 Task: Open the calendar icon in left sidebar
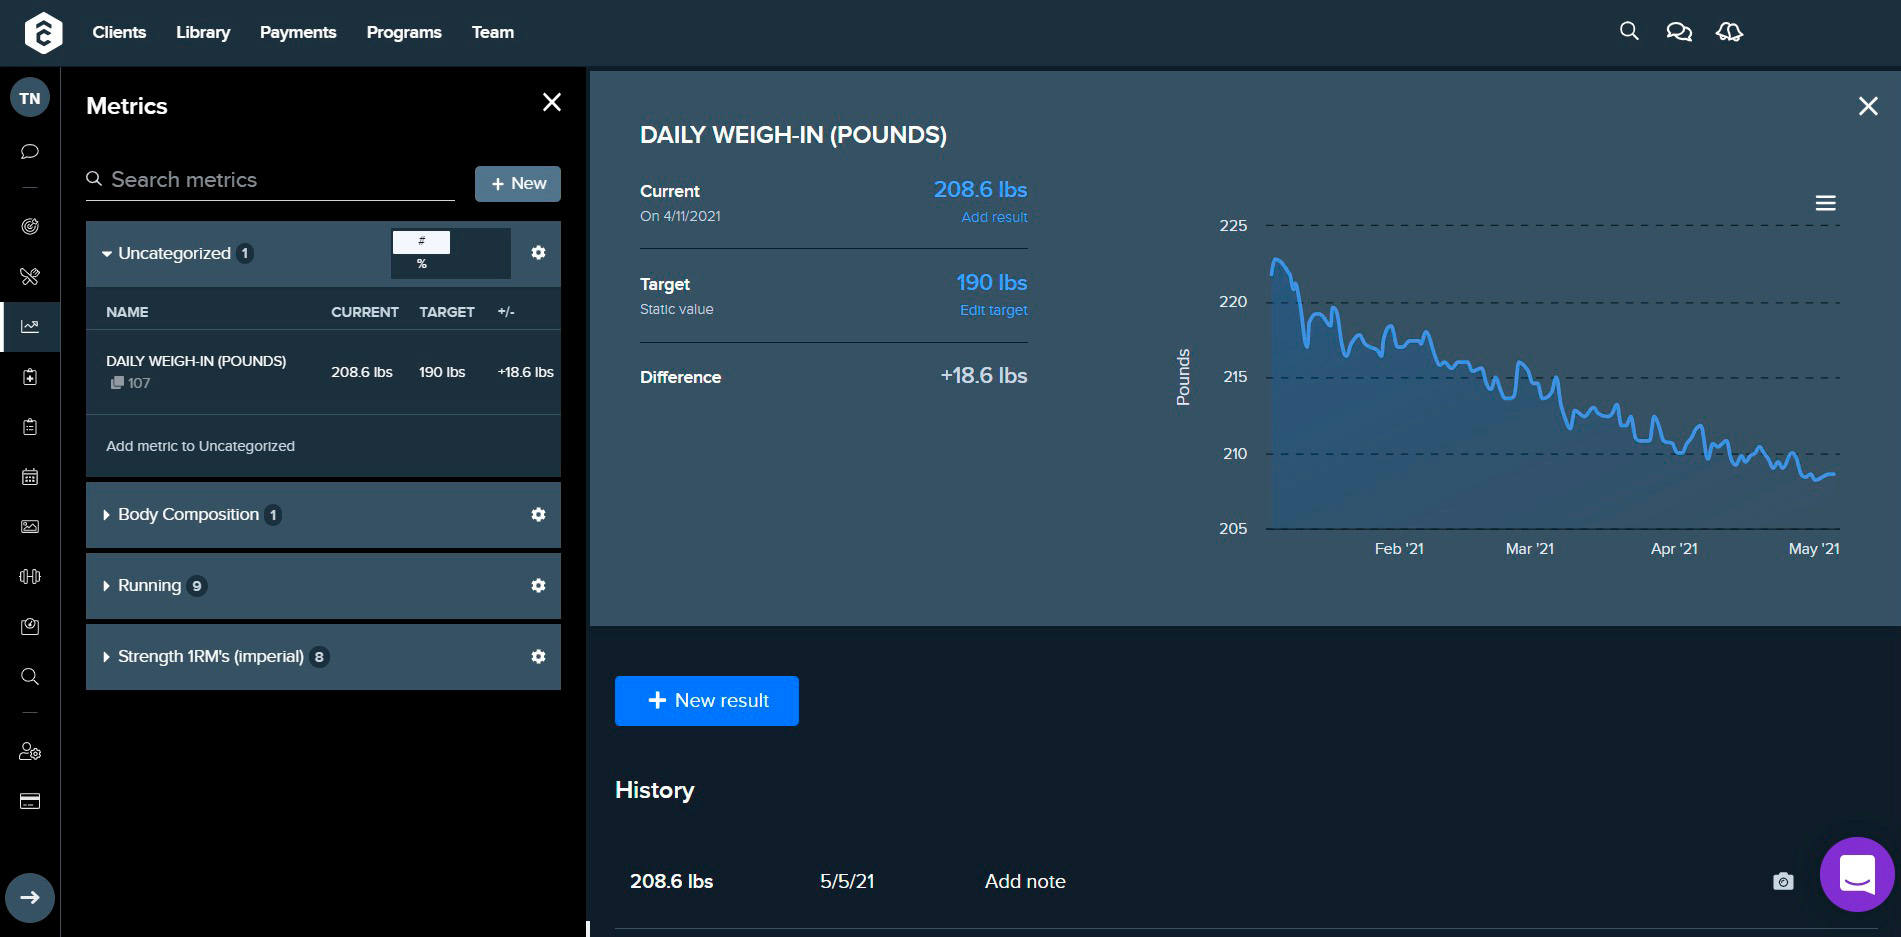[x=30, y=476]
